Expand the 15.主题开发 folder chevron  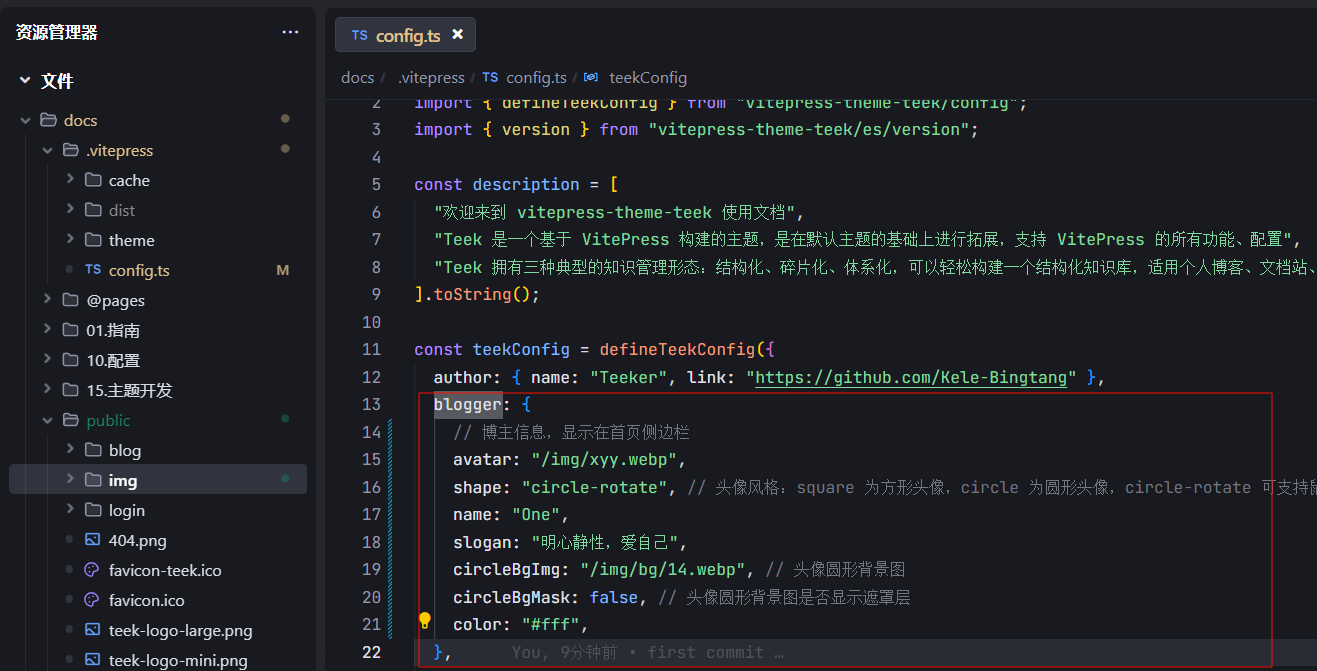tap(47, 390)
